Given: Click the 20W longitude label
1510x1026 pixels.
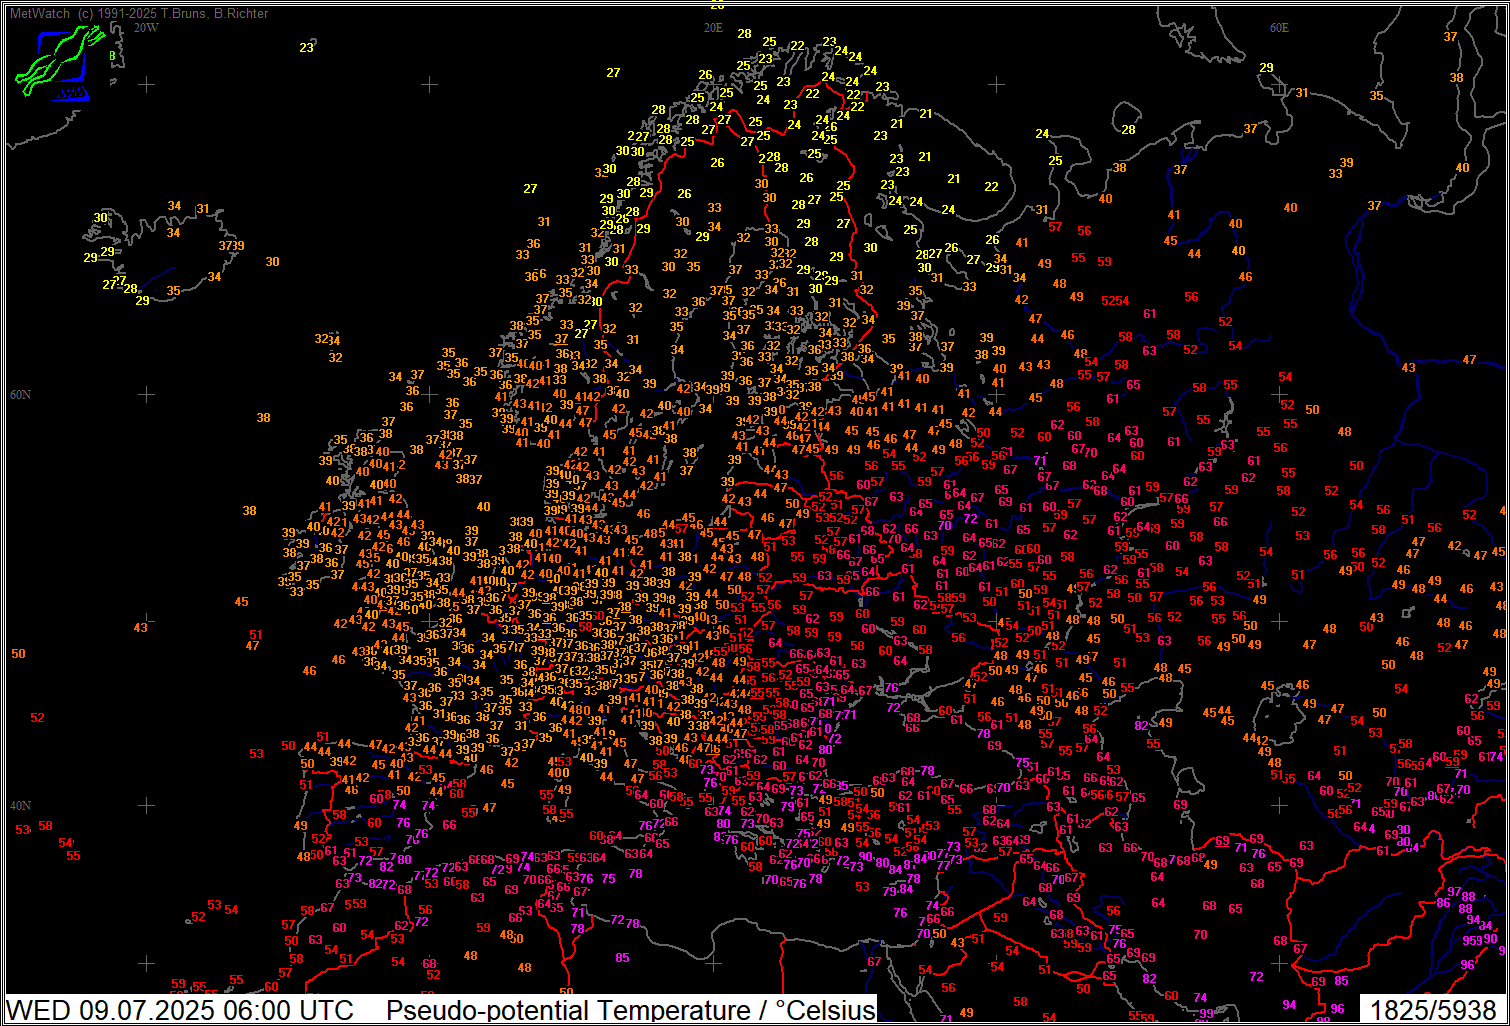Looking at the screenshot, I should [146, 28].
